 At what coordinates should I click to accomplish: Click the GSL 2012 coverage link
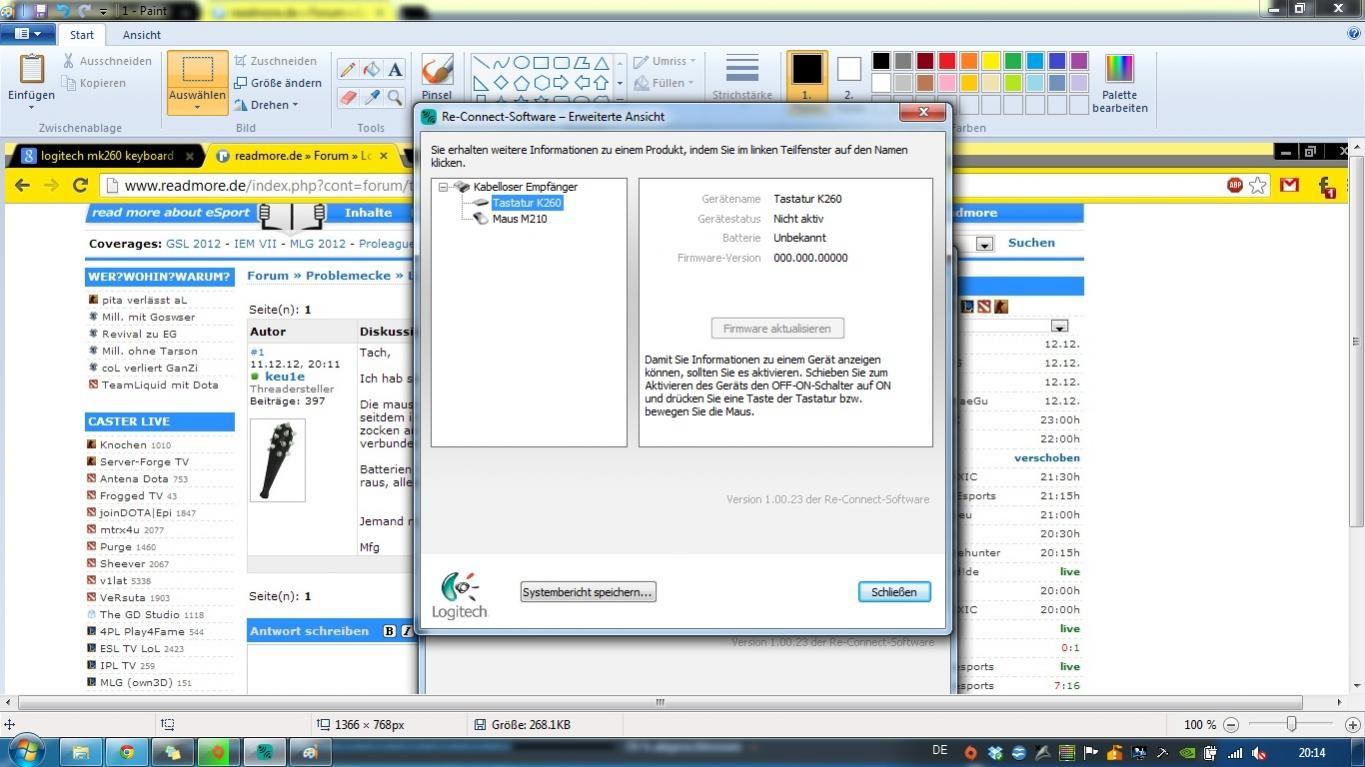[193, 244]
